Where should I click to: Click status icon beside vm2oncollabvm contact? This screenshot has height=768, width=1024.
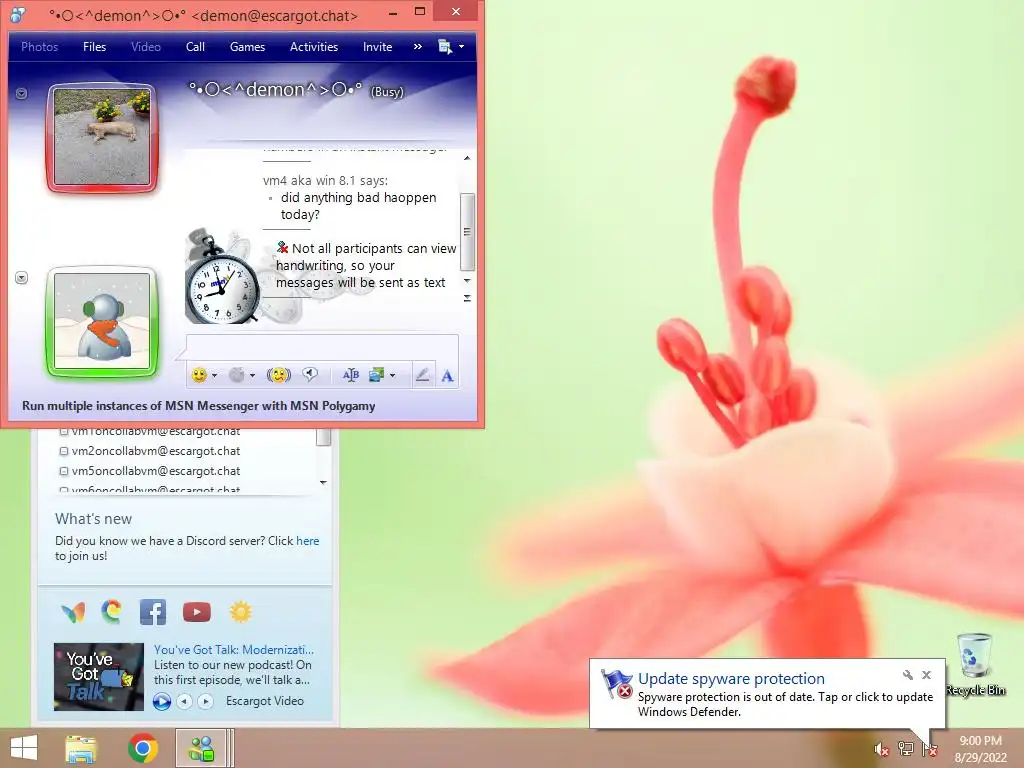point(64,451)
